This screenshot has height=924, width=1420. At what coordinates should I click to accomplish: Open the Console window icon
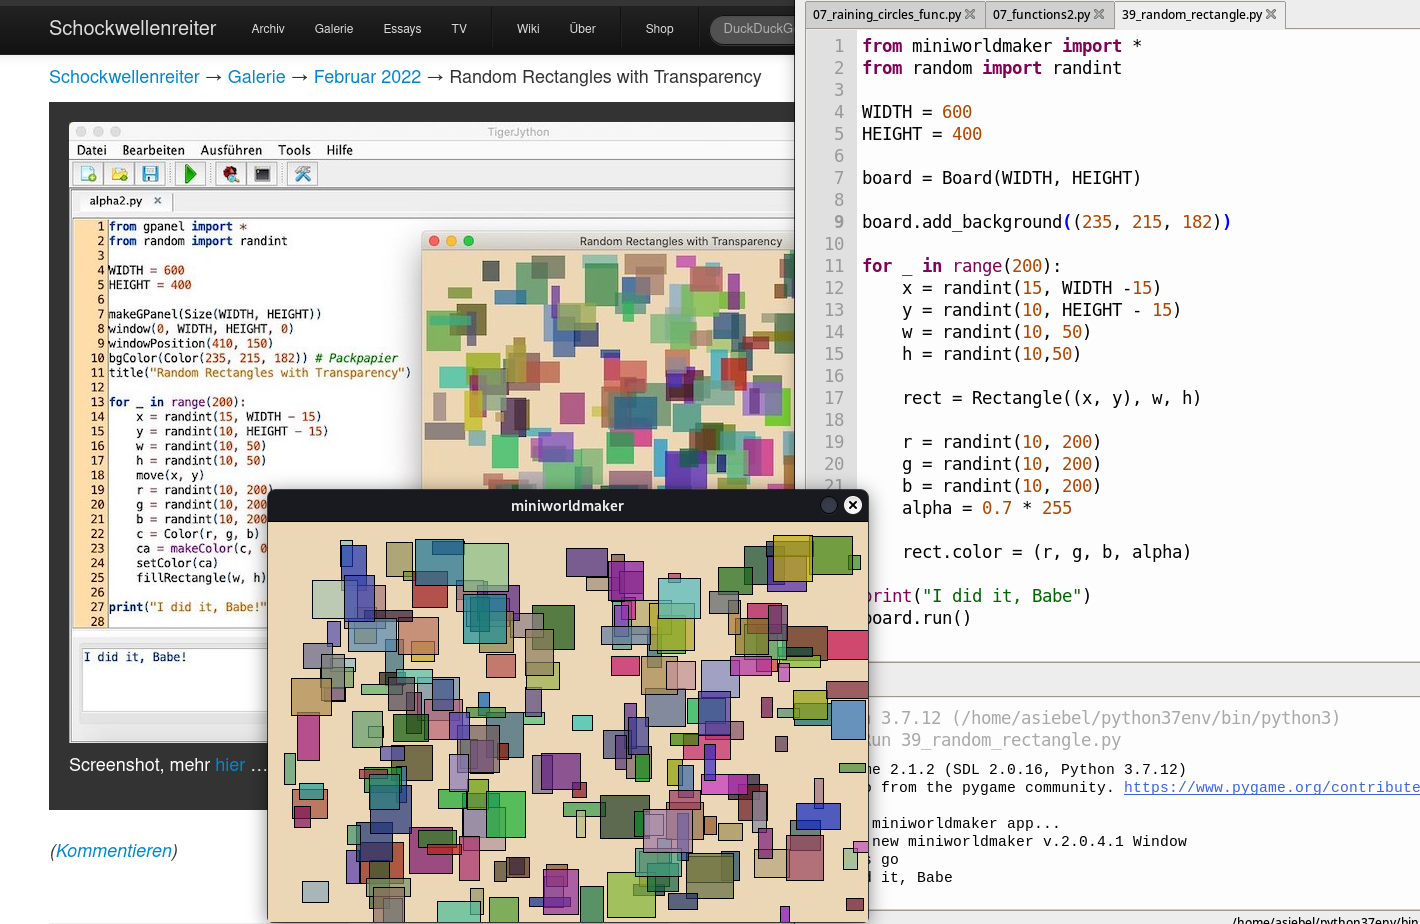(x=262, y=174)
